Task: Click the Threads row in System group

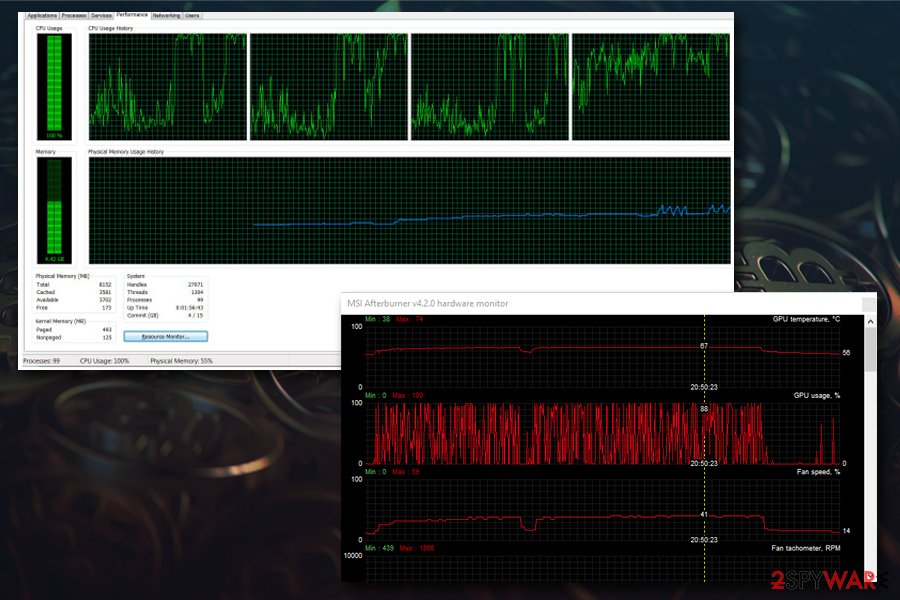Action: [165, 292]
